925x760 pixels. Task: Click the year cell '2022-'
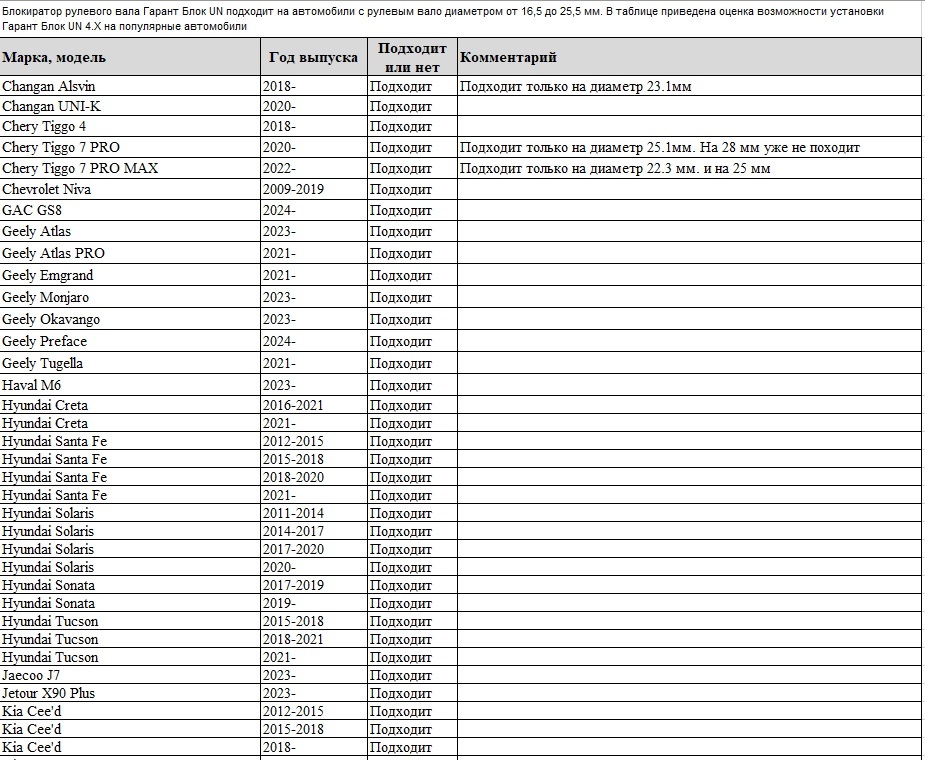click(x=314, y=168)
